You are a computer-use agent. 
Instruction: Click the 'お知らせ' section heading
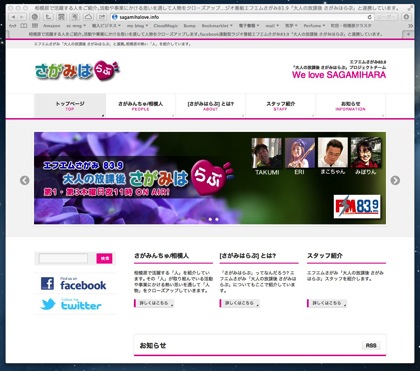153,345
